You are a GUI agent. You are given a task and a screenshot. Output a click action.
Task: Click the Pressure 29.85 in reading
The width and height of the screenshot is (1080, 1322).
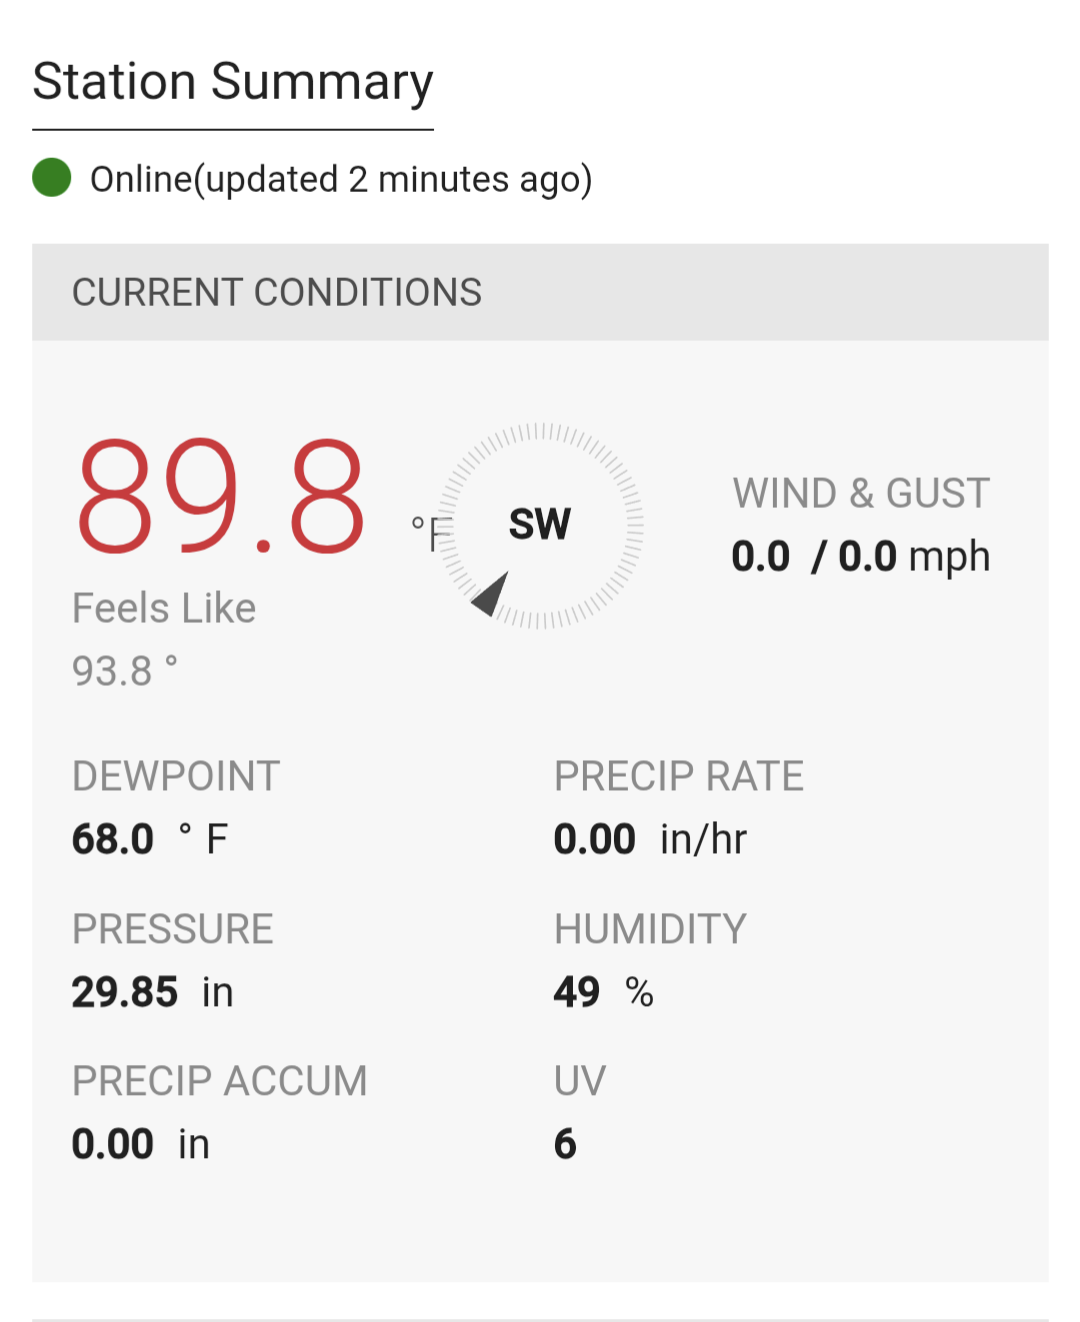point(152,992)
